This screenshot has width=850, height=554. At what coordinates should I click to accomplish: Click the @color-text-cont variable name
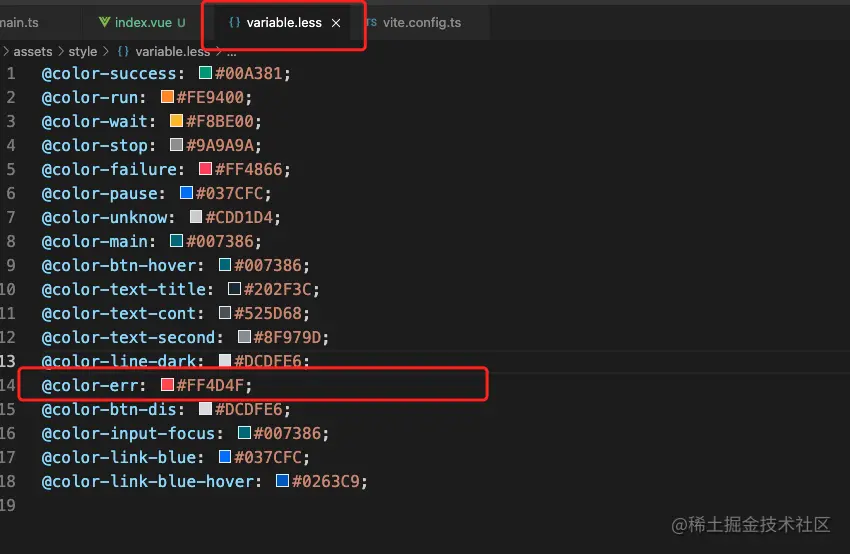[119, 313]
